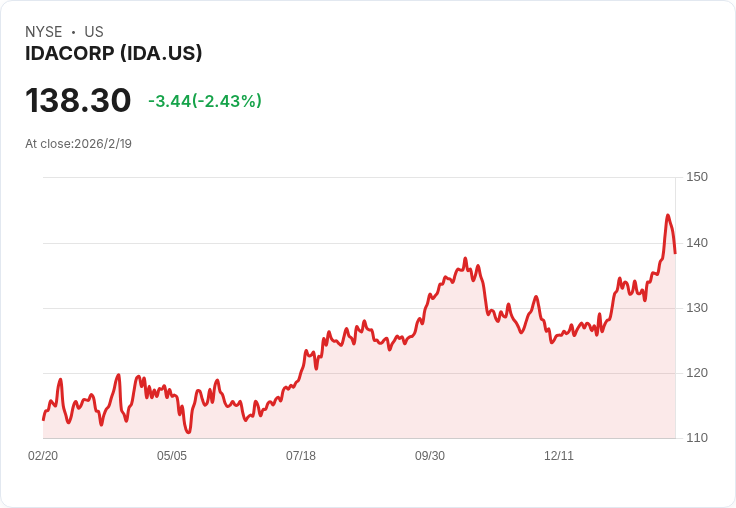The height and width of the screenshot is (508, 736).
Task: Click the At close:2026/2/19 date text
Action: (x=78, y=144)
